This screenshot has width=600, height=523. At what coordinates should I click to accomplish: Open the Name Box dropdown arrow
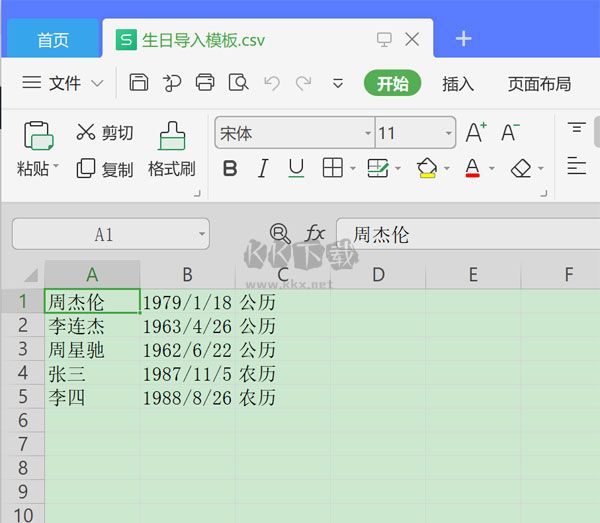(x=202, y=234)
